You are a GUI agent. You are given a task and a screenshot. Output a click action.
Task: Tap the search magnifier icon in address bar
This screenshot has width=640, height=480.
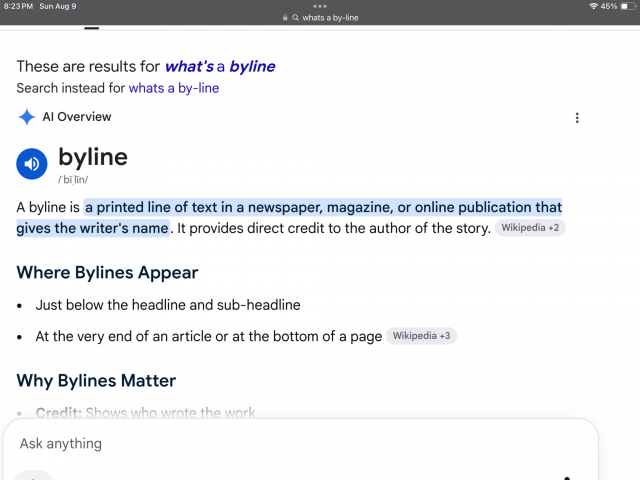[296, 18]
